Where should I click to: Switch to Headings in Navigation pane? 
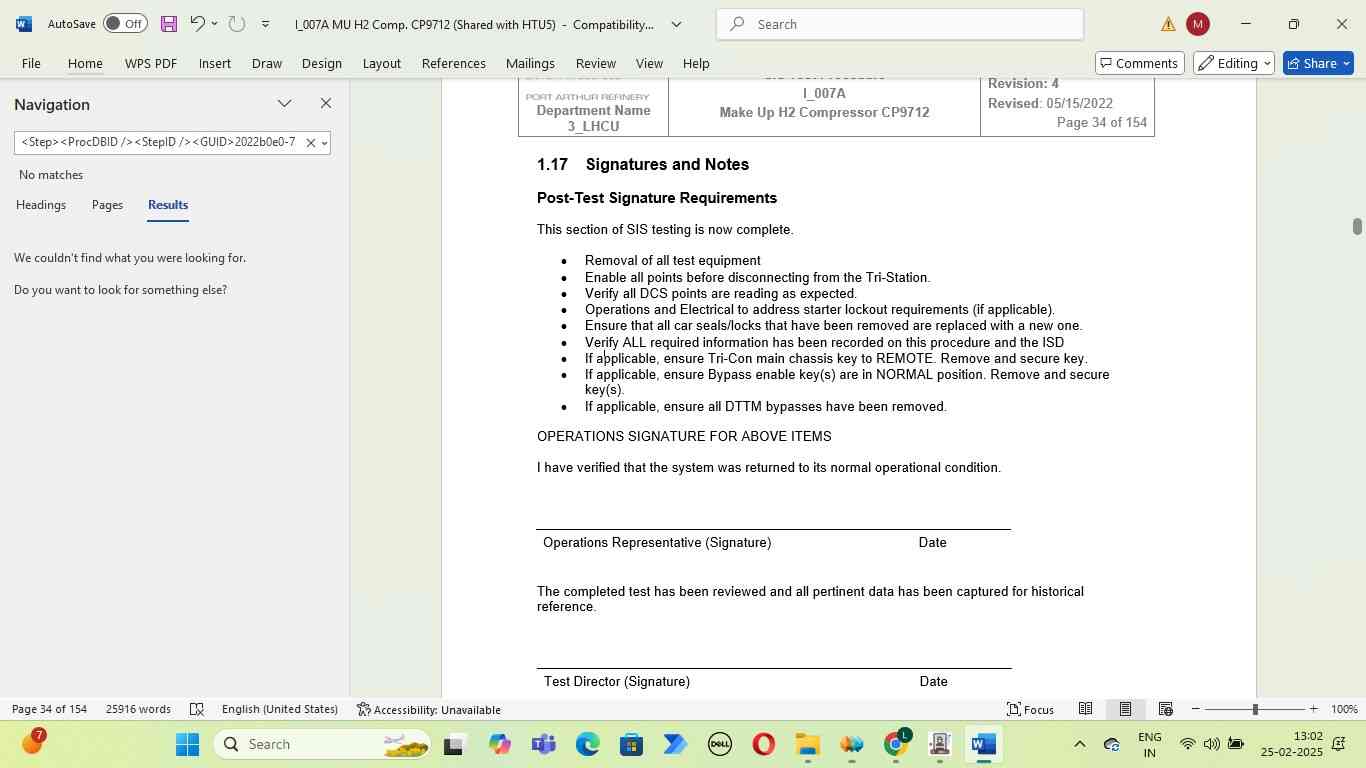click(41, 205)
